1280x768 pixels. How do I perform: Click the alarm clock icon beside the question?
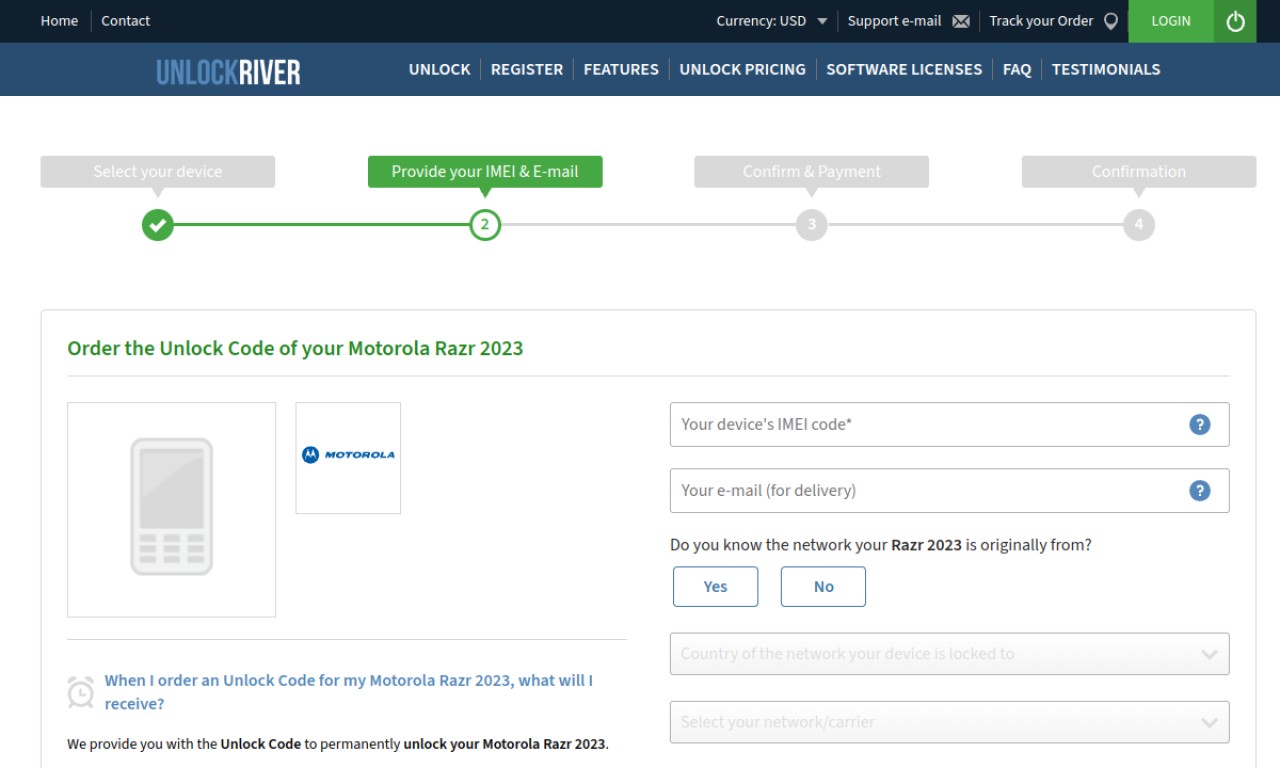coord(81,692)
